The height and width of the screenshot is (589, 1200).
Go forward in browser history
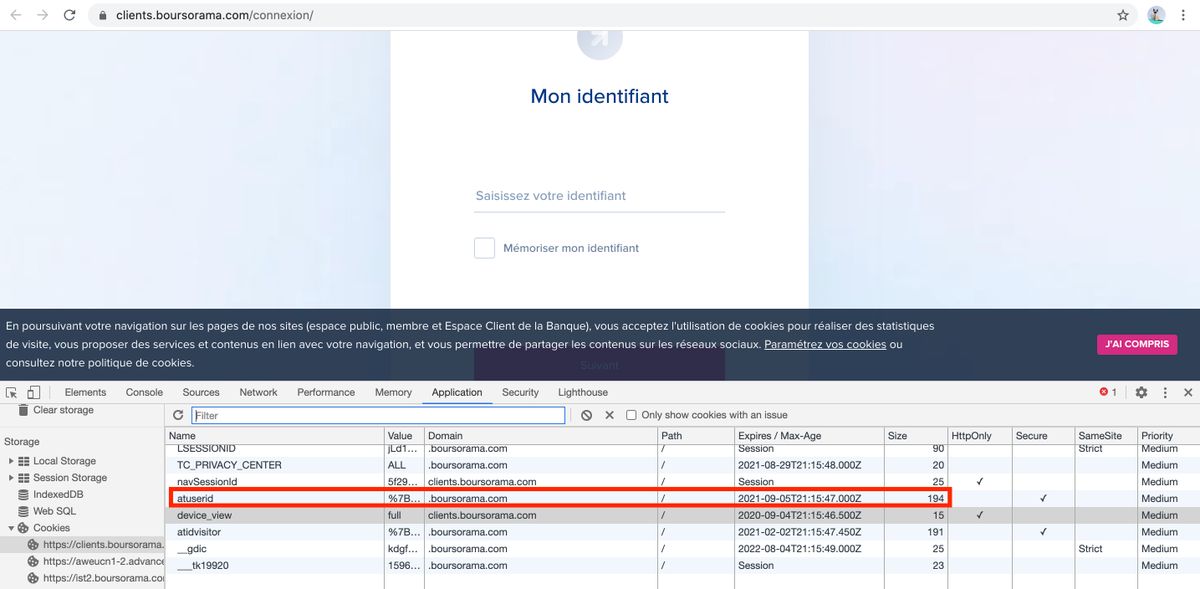pos(42,15)
